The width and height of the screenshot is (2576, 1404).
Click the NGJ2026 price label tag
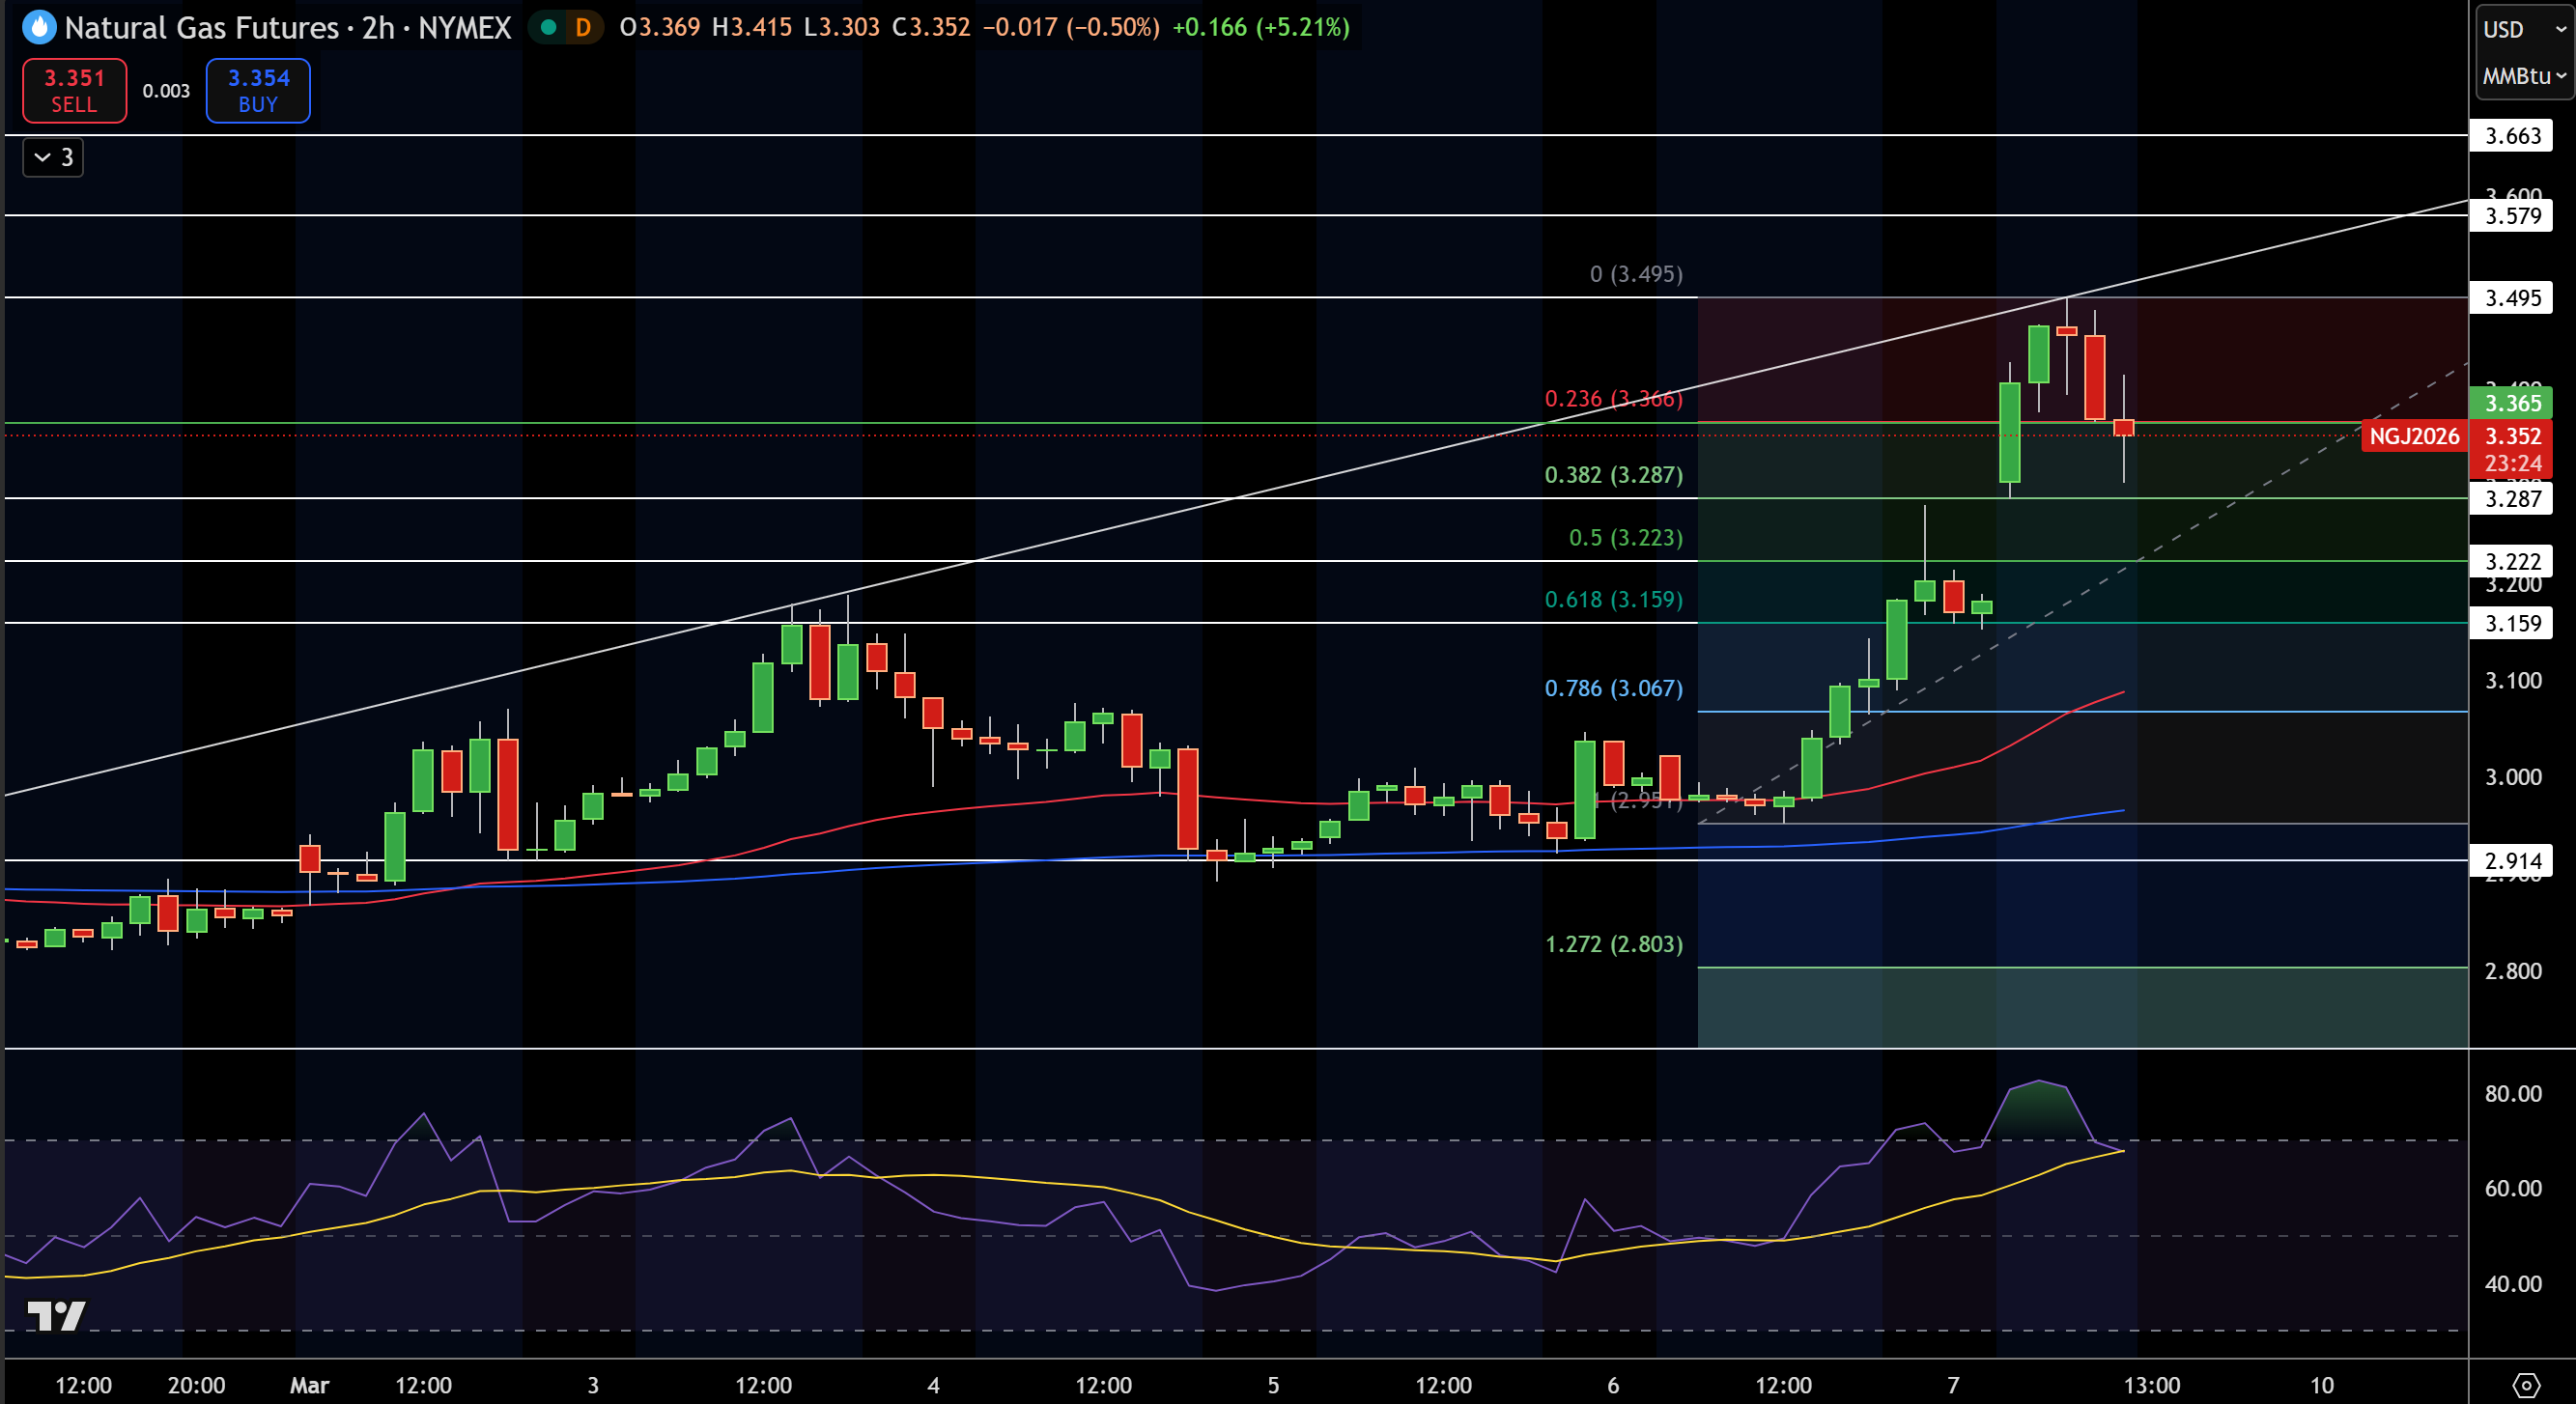point(2414,436)
